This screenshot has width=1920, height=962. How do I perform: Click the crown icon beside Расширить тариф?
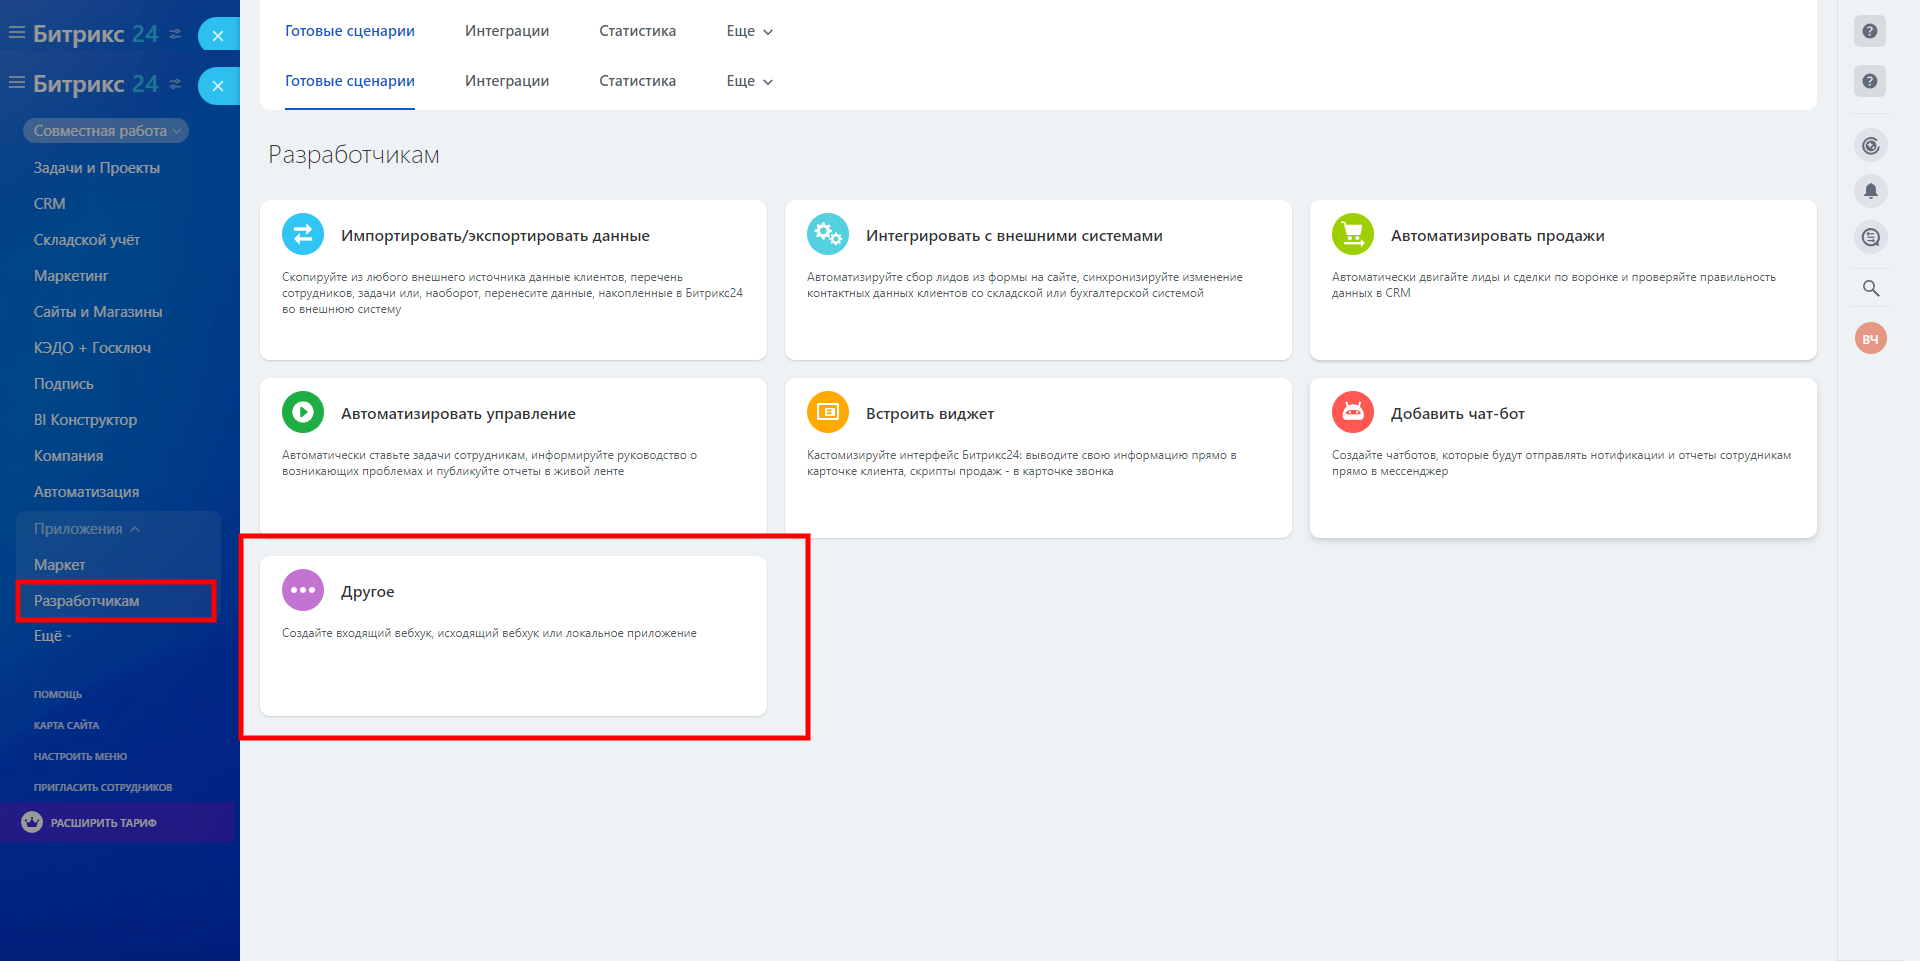tap(32, 822)
